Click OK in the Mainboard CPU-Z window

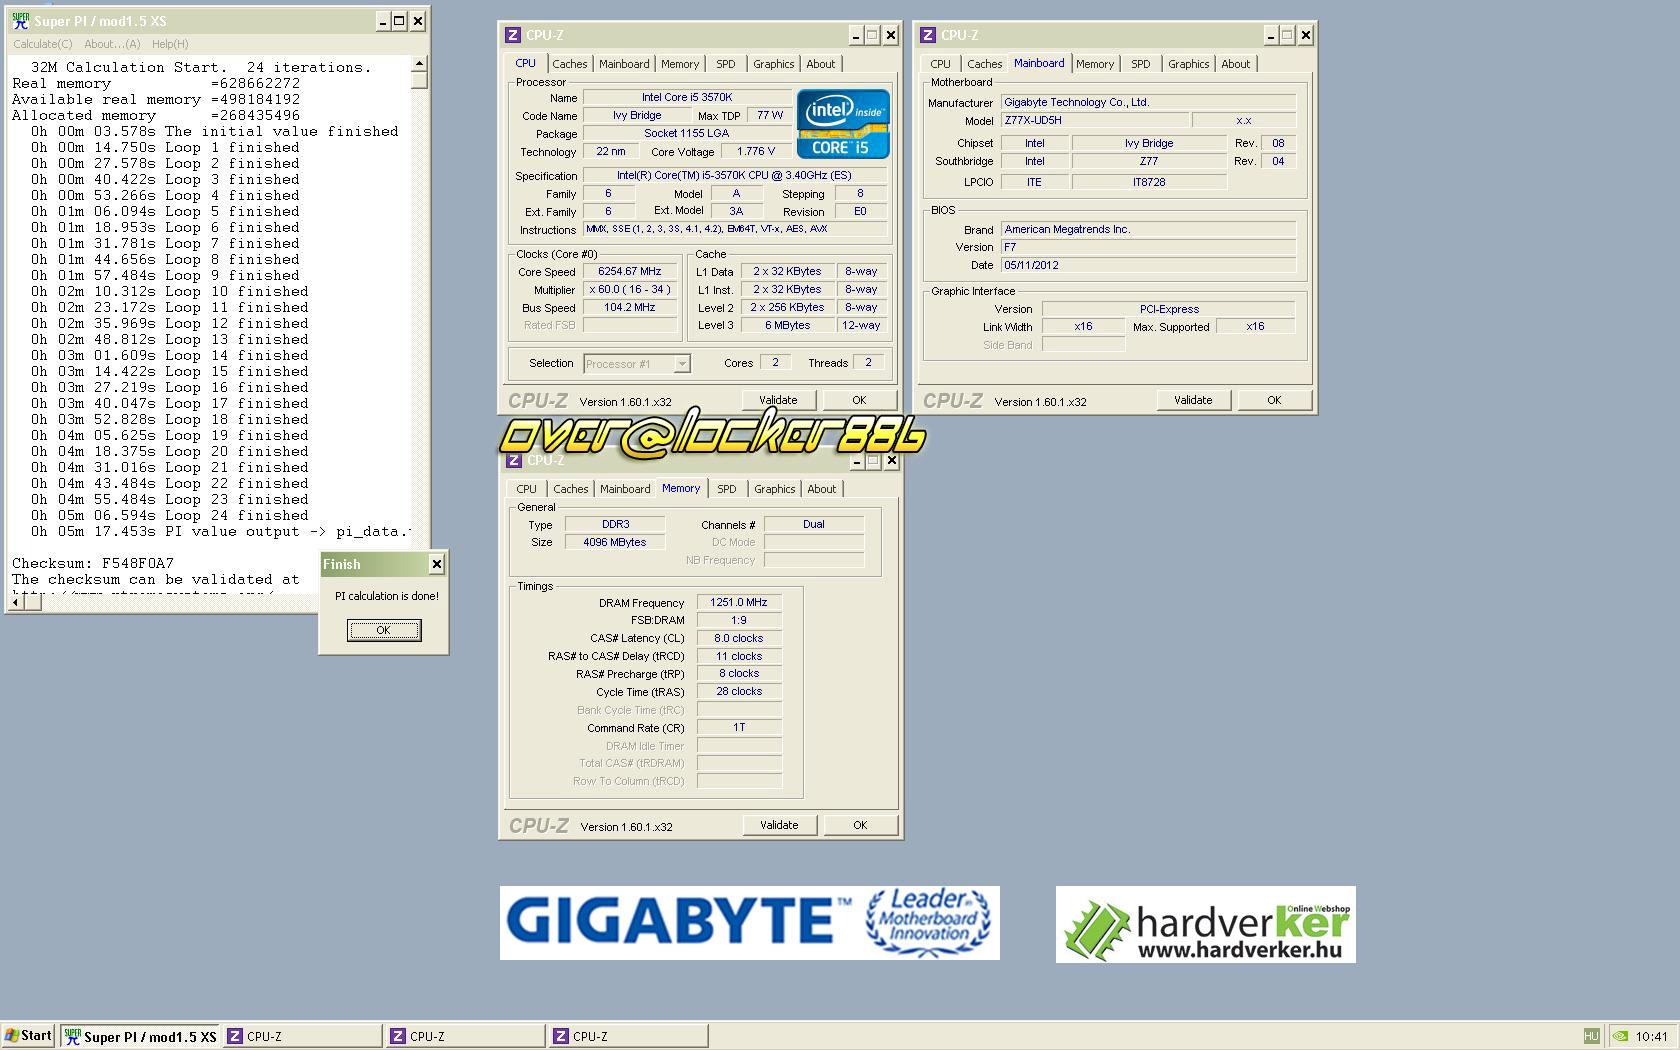(1274, 400)
